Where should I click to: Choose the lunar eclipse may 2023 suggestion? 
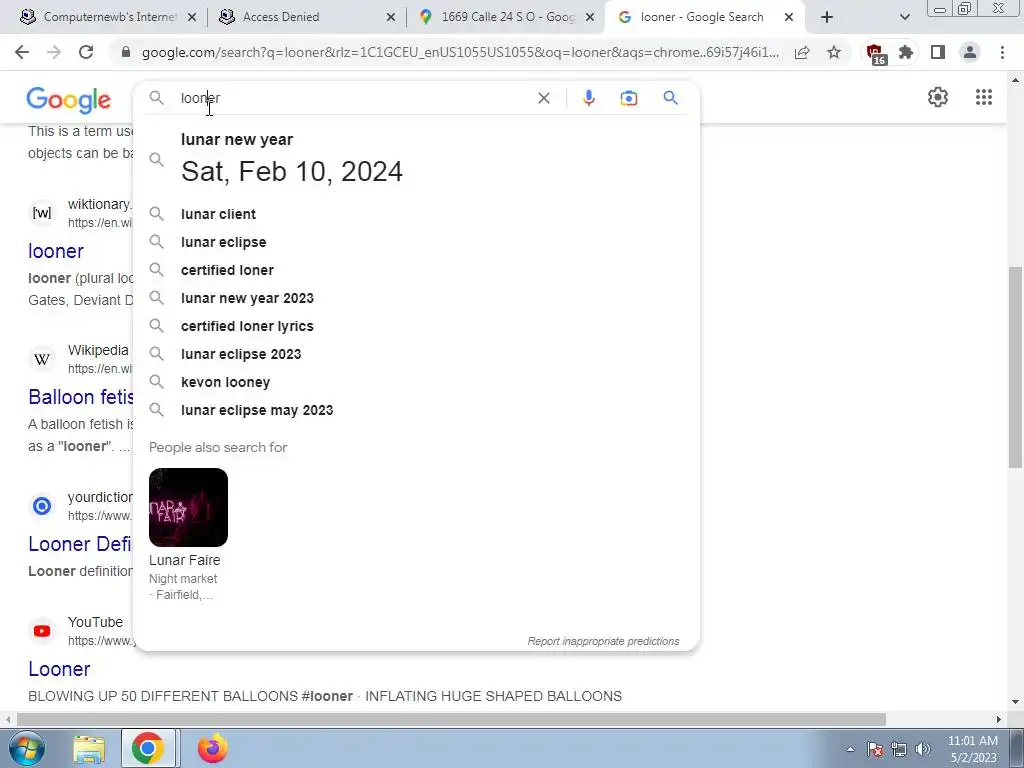[x=416, y=410]
